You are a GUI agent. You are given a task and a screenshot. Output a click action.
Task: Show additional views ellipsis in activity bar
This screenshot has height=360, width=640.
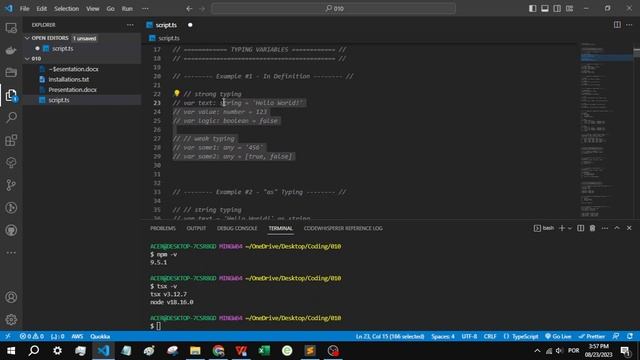tap(11, 253)
